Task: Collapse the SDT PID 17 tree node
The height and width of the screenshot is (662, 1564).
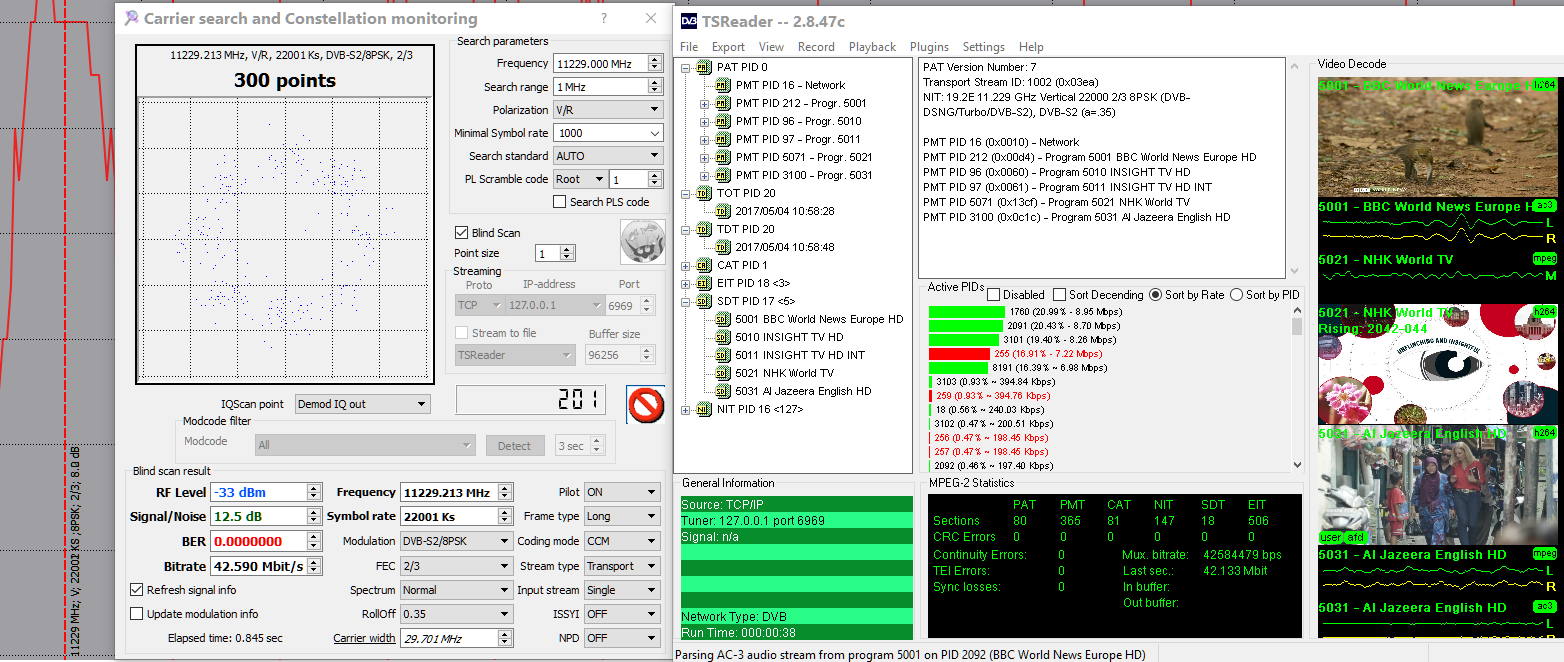Action: pos(685,301)
